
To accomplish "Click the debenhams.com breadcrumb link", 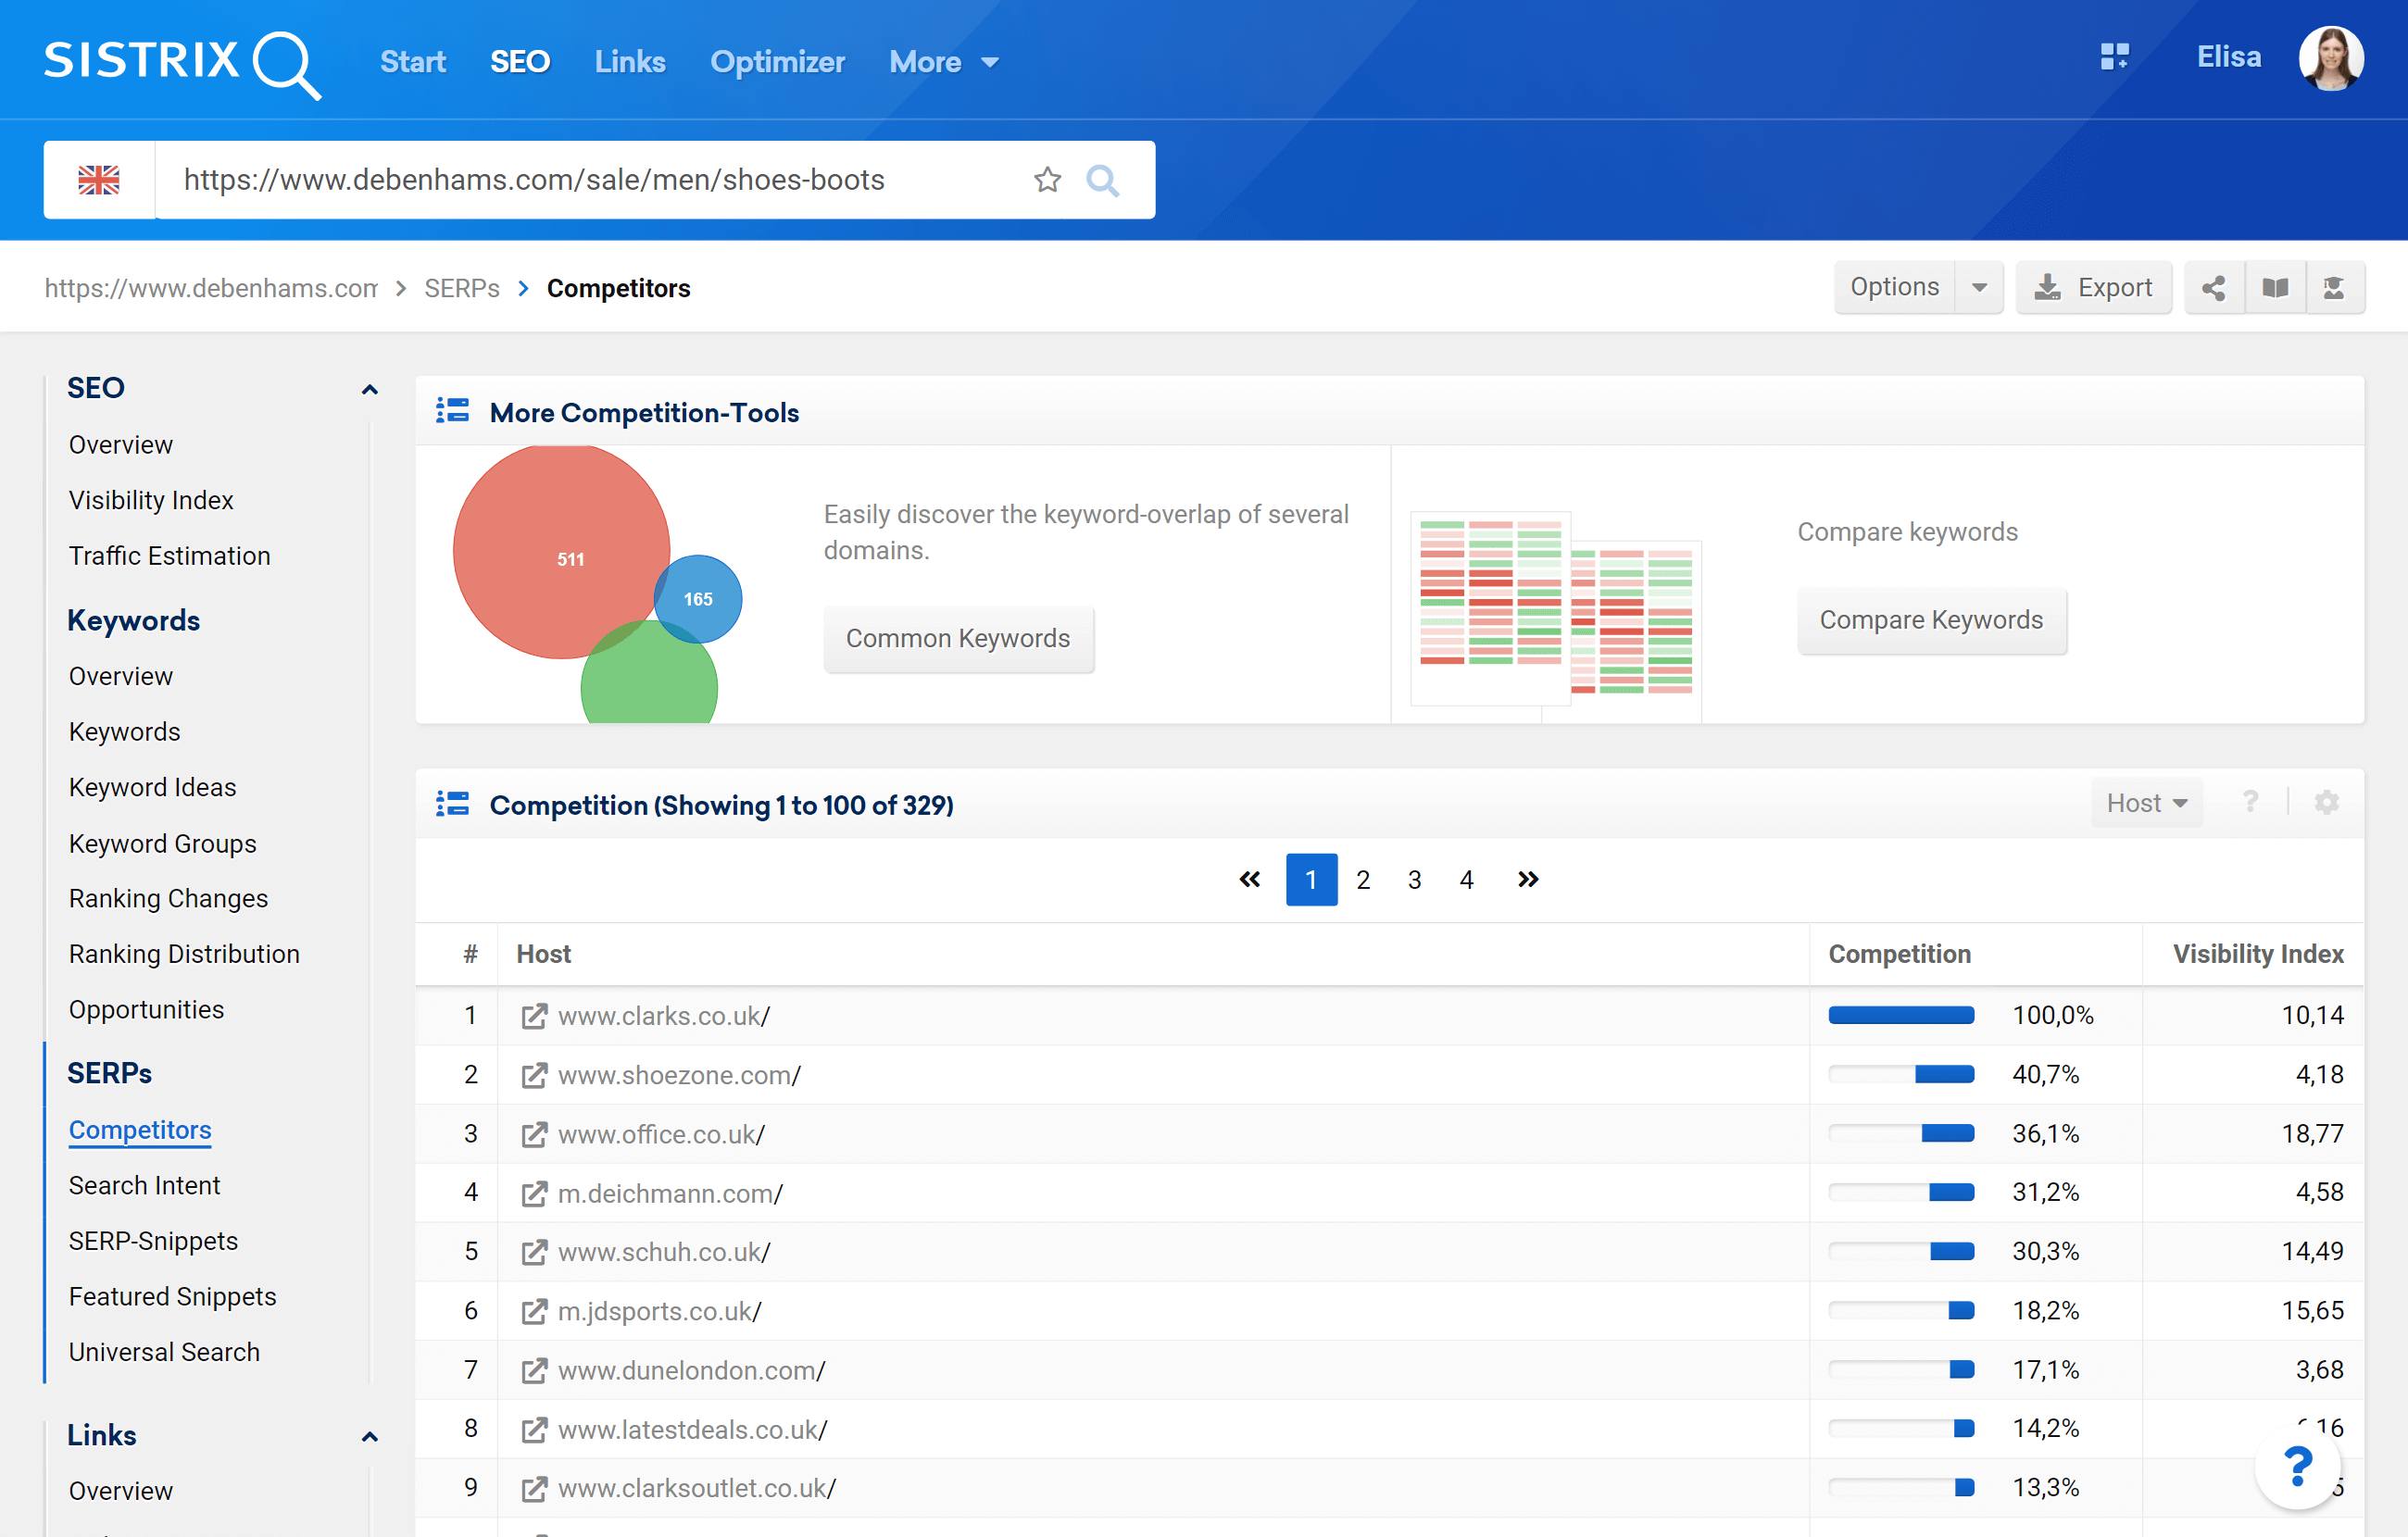I will [x=211, y=288].
